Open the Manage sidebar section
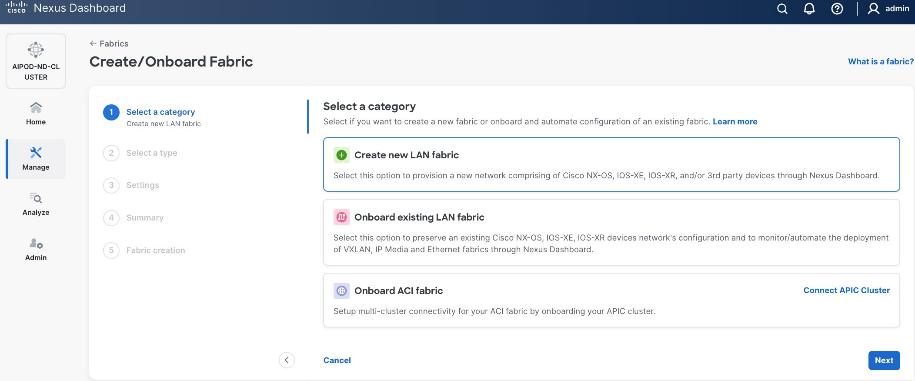Screen dimensions: 915x381 [x=36, y=159]
